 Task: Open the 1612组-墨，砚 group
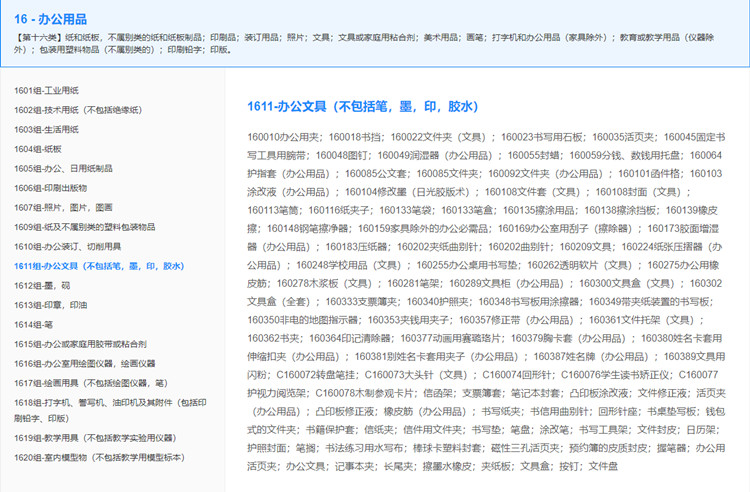point(45,286)
